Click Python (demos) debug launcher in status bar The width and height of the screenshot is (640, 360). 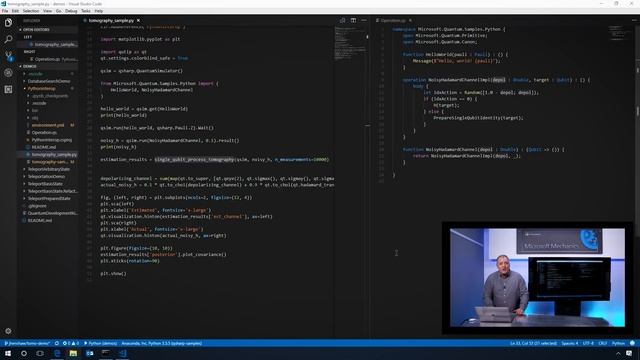(x=100, y=343)
